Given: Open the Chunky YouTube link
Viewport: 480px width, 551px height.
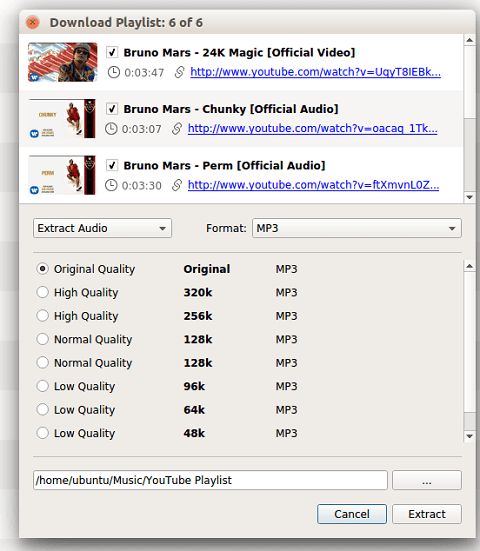Looking at the screenshot, I should [312, 129].
